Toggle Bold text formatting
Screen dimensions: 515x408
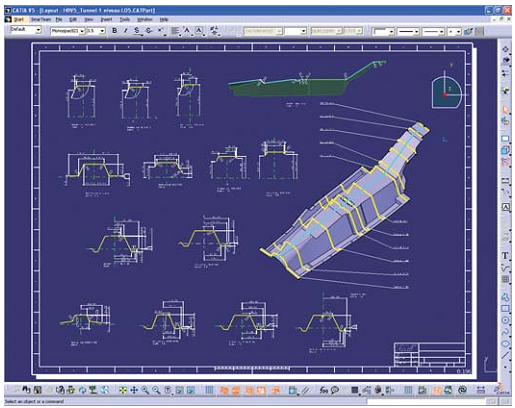click(115, 31)
